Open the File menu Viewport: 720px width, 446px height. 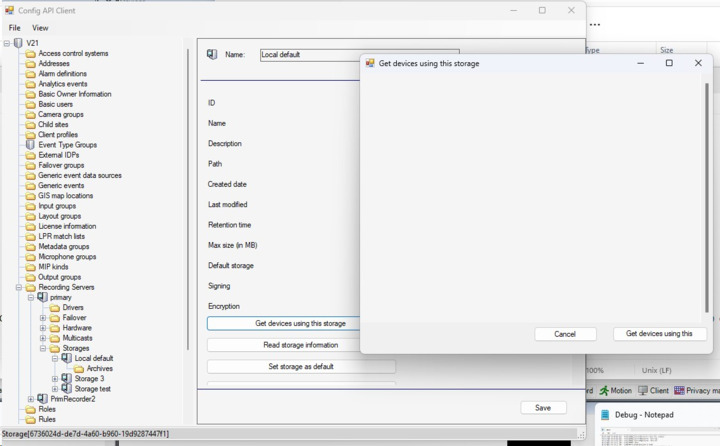coord(14,28)
